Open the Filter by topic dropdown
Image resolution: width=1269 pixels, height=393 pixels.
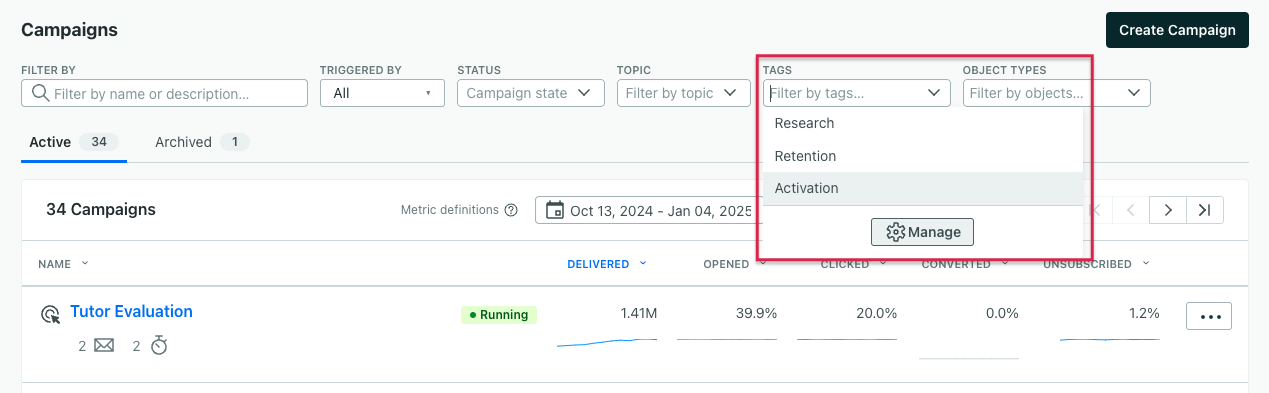tap(684, 93)
